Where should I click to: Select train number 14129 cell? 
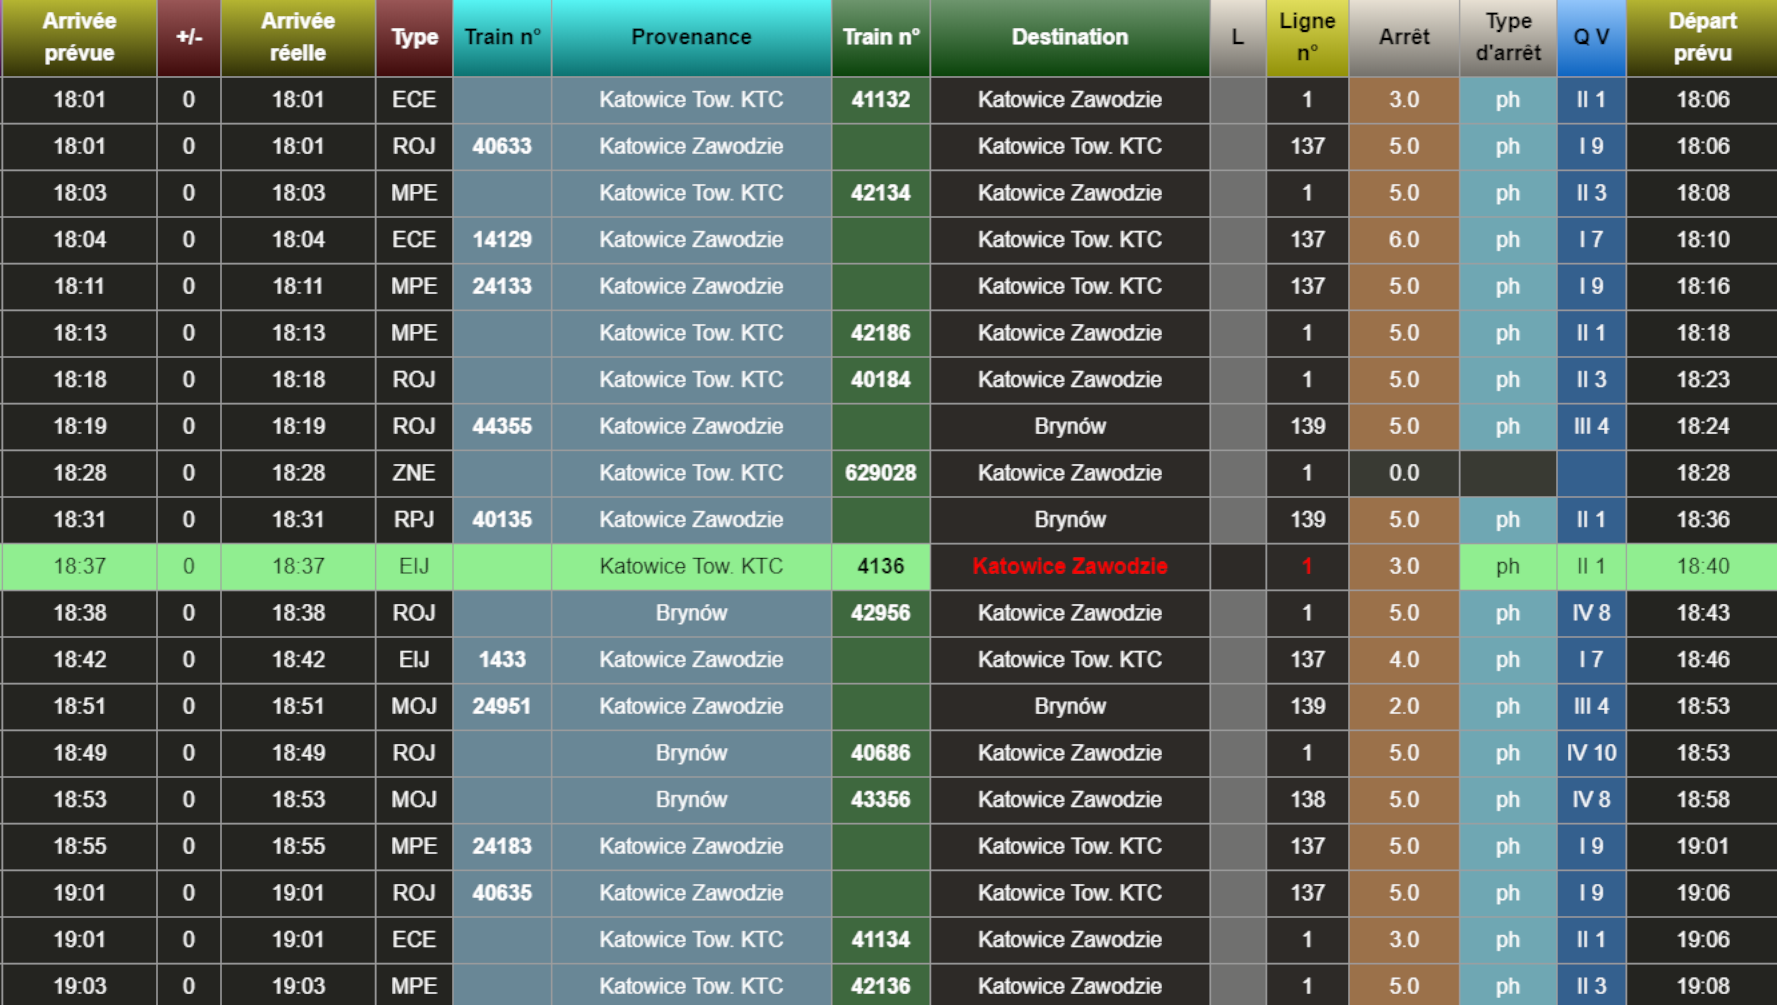(x=502, y=240)
